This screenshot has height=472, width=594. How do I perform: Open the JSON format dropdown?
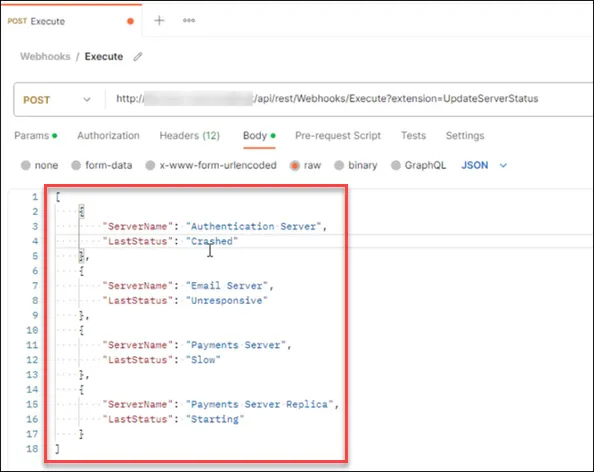484,166
